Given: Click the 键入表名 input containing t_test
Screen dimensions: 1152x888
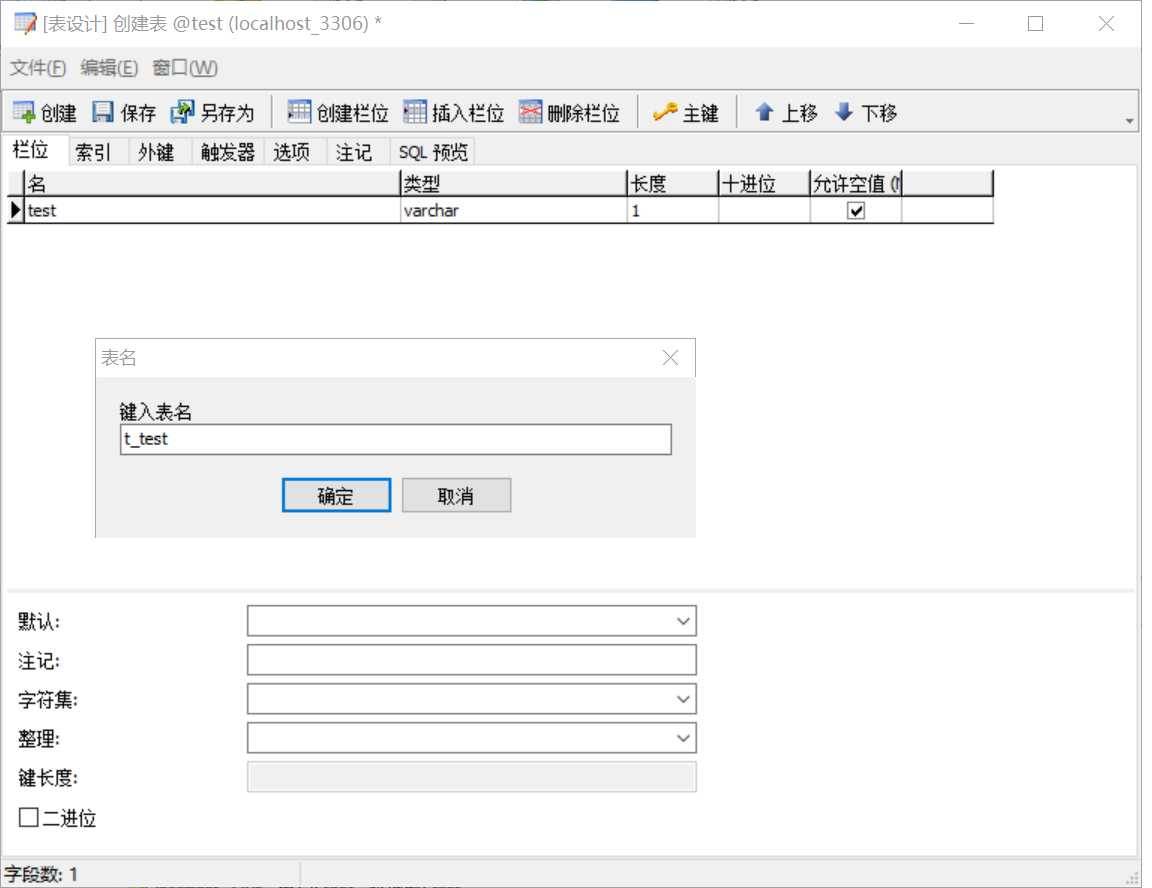Looking at the screenshot, I should 396,439.
